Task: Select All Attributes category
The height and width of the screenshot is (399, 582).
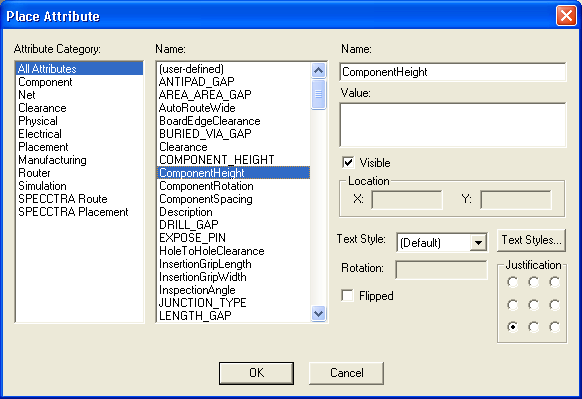Action: tap(79, 69)
